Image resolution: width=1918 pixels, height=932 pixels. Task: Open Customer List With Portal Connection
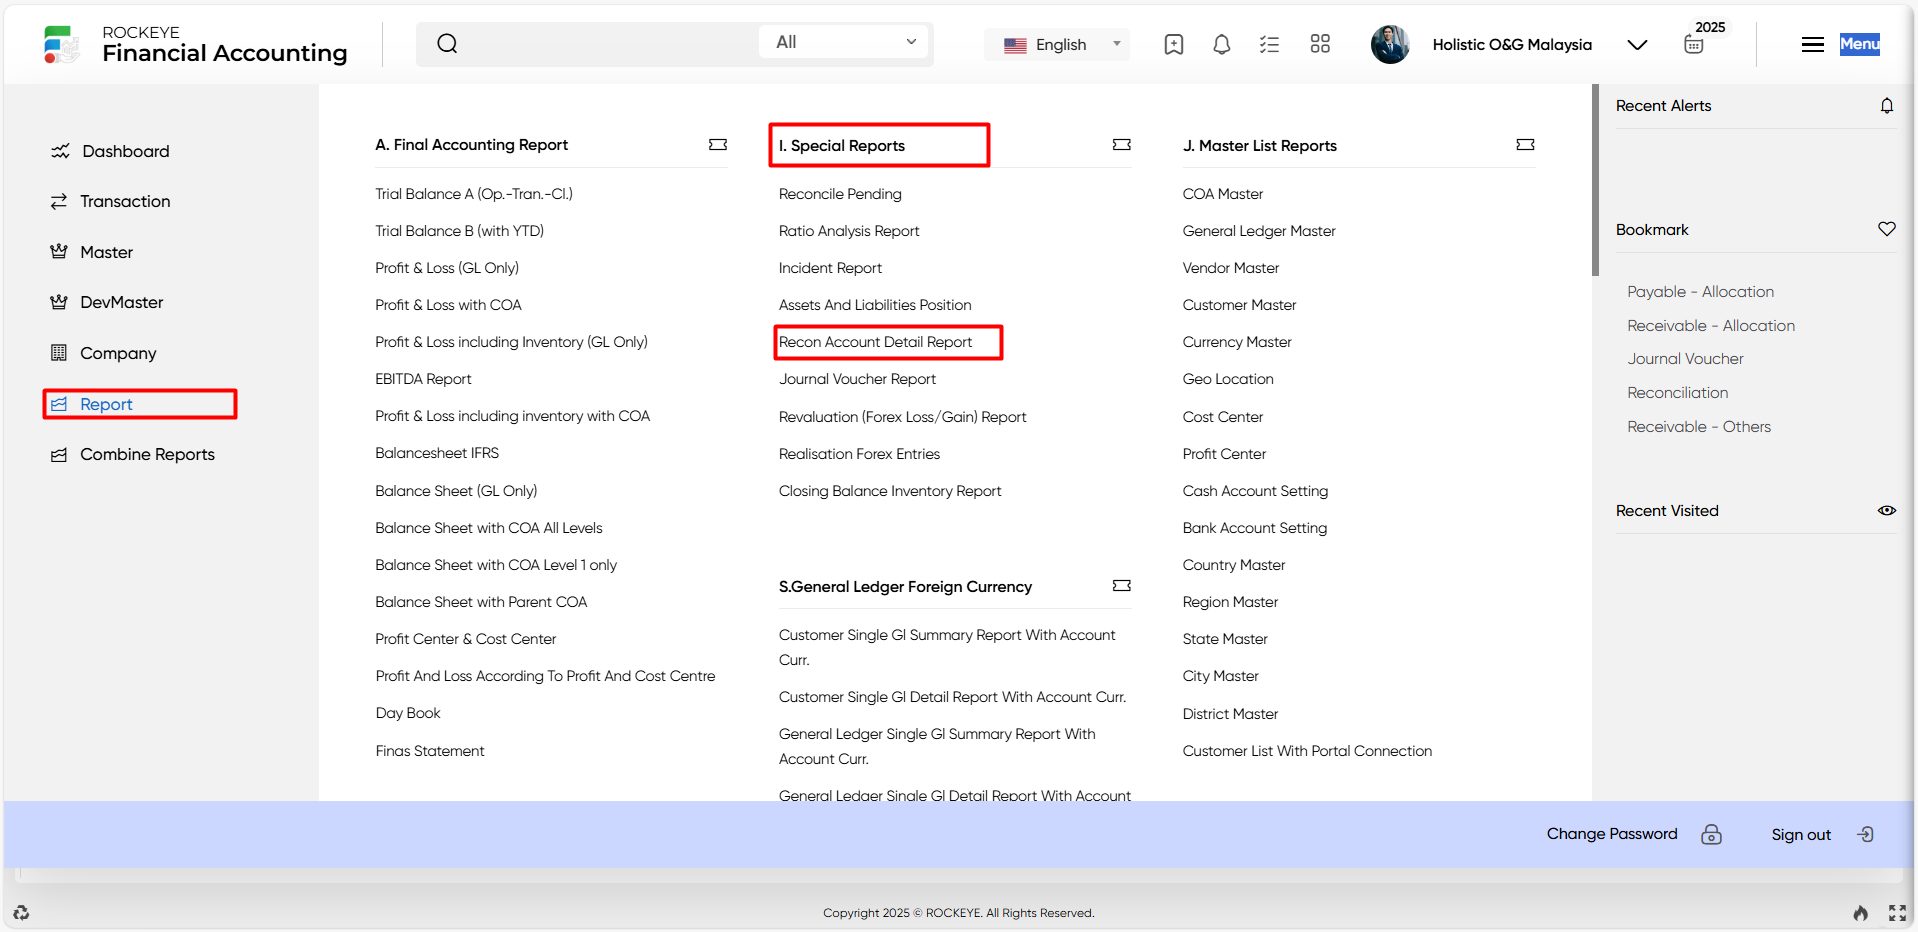click(x=1307, y=751)
